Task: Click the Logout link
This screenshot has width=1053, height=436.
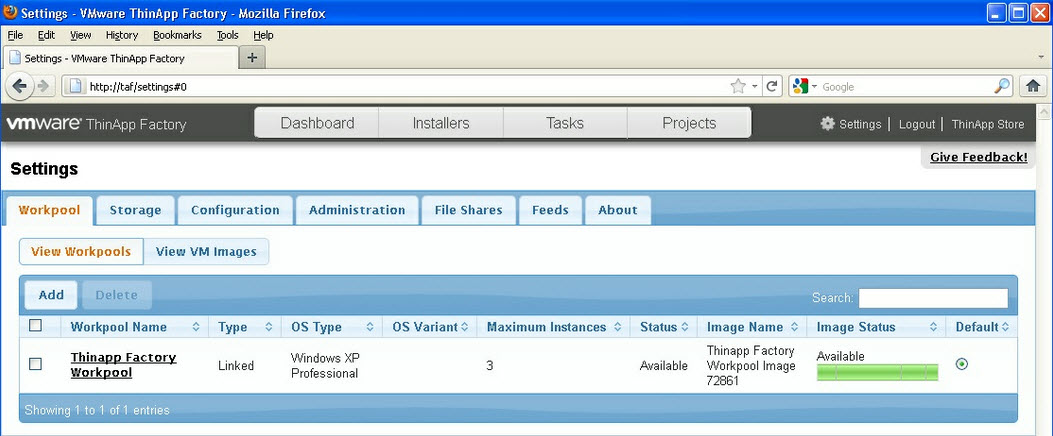Action: (917, 124)
